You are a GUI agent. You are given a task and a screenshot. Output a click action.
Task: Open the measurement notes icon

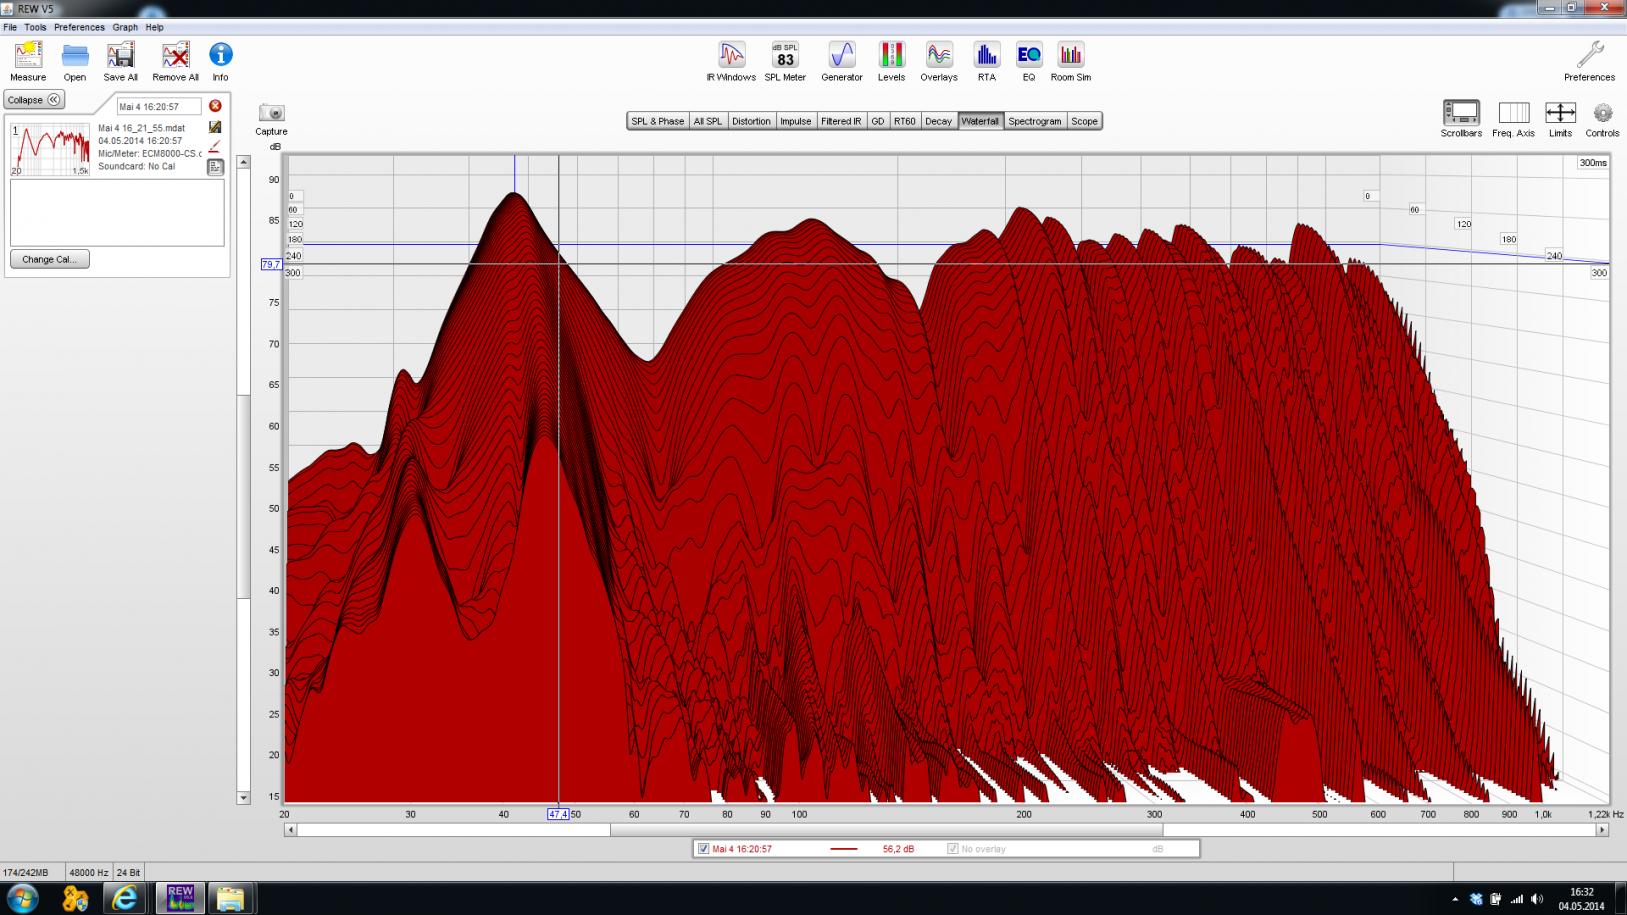pos(215,167)
